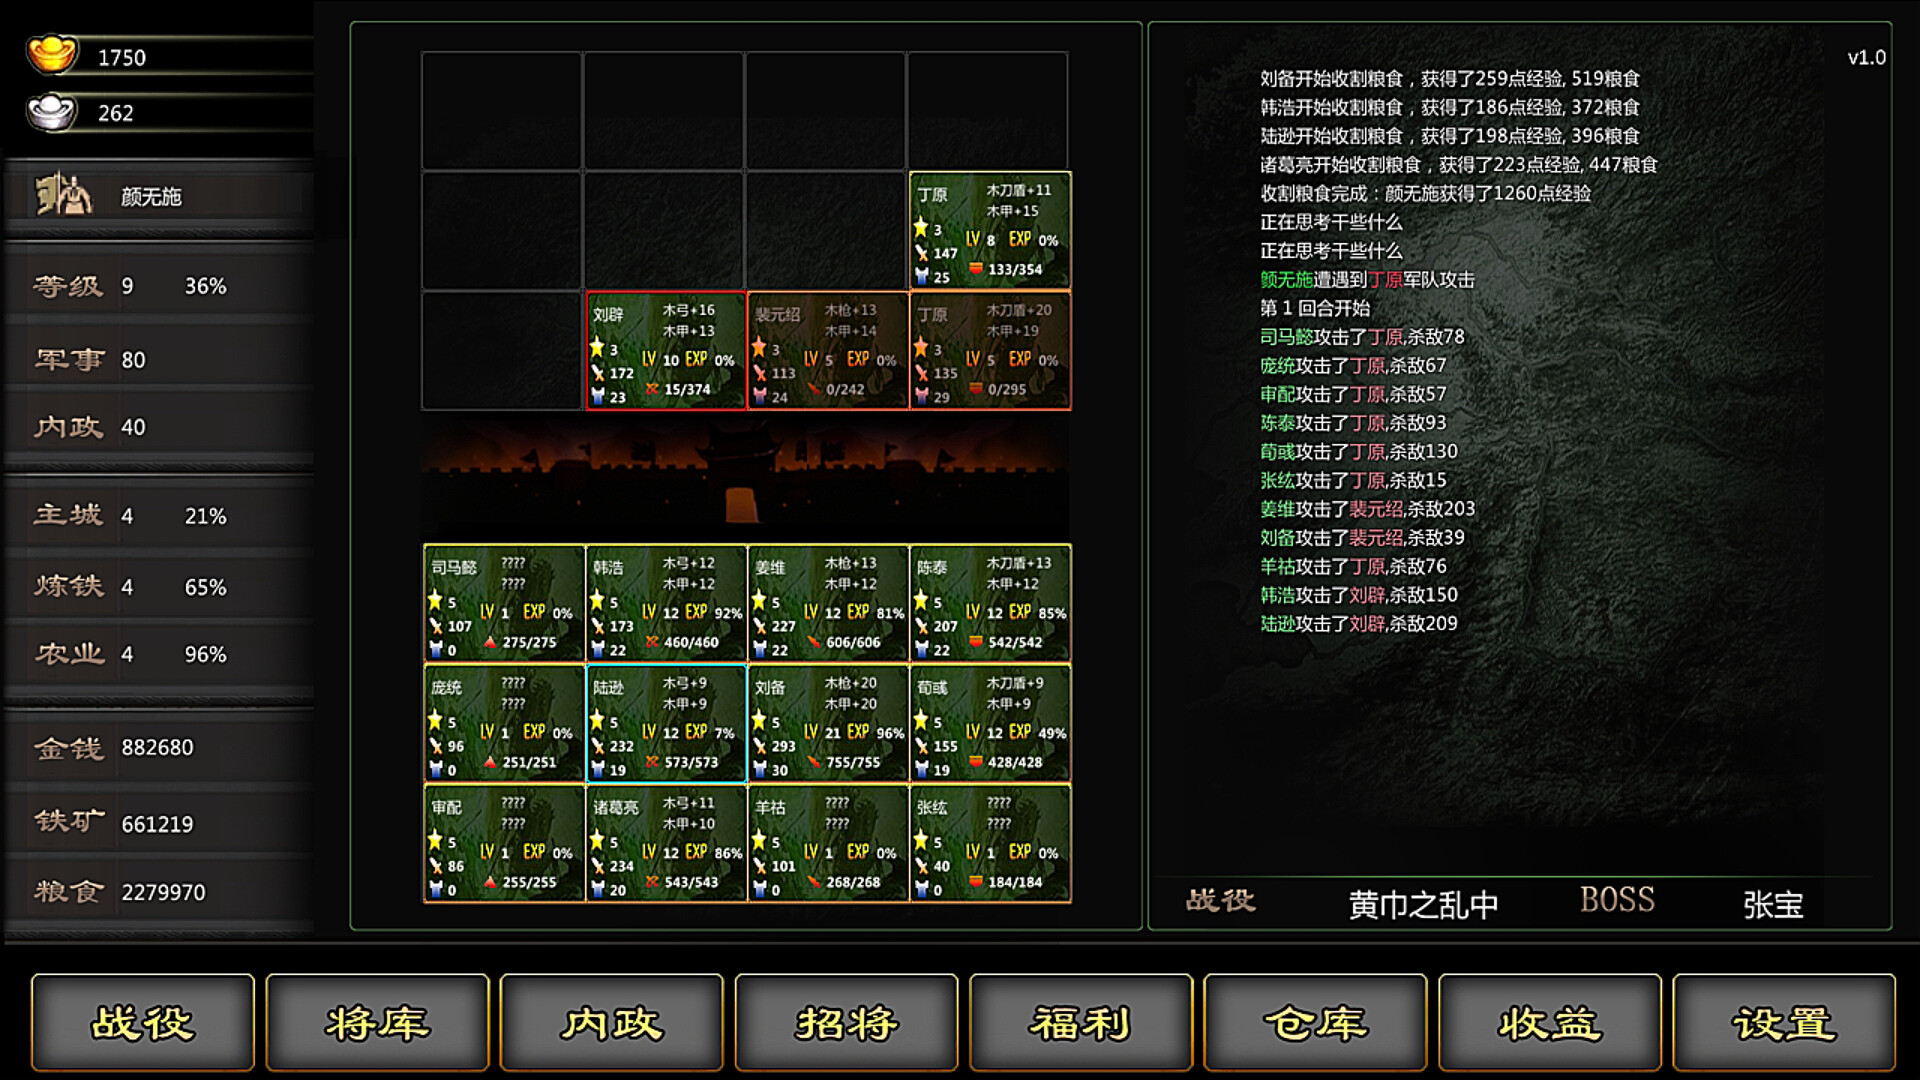Viewport: 1920px width, 1080px height.
Task: Open the 战役 campaign menu
Action: click(141, 1024)
